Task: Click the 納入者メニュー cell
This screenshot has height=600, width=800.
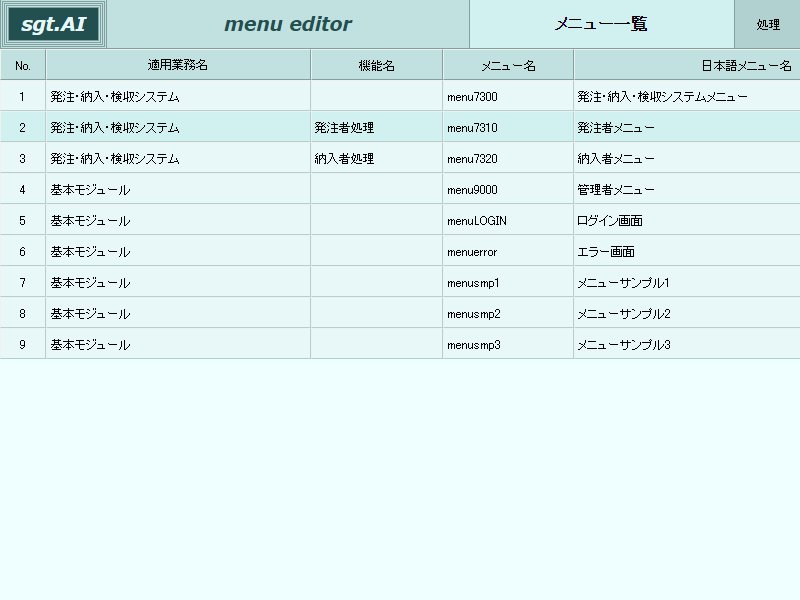Action: click(x=687, y=159)
